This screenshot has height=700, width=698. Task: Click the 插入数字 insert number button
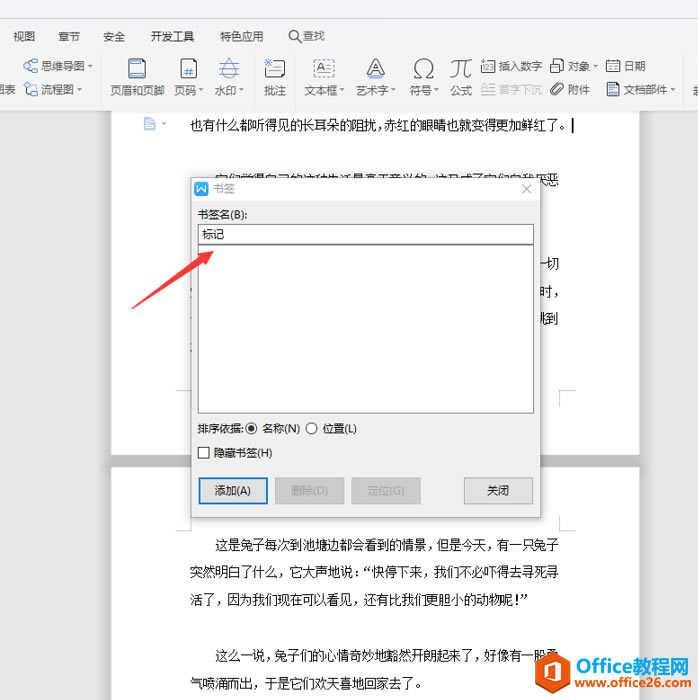pos(511,66)
